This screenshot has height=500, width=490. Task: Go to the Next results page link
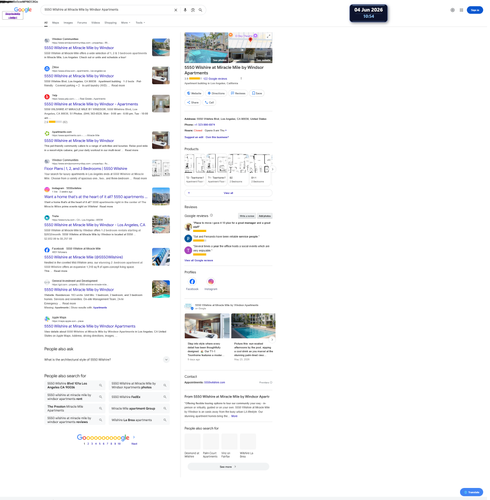click(134, 444)
